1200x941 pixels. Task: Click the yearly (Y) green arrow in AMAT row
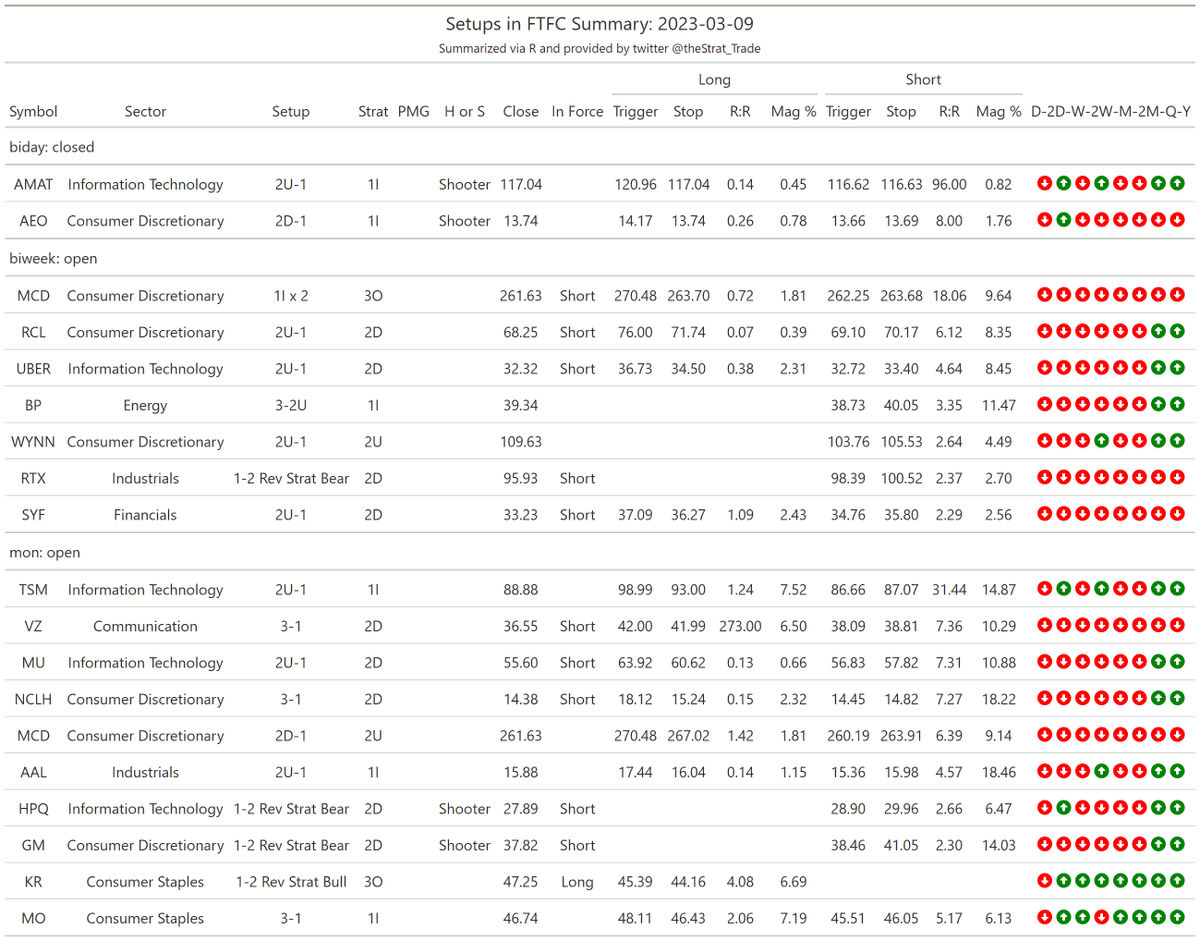pos(1177,183)
